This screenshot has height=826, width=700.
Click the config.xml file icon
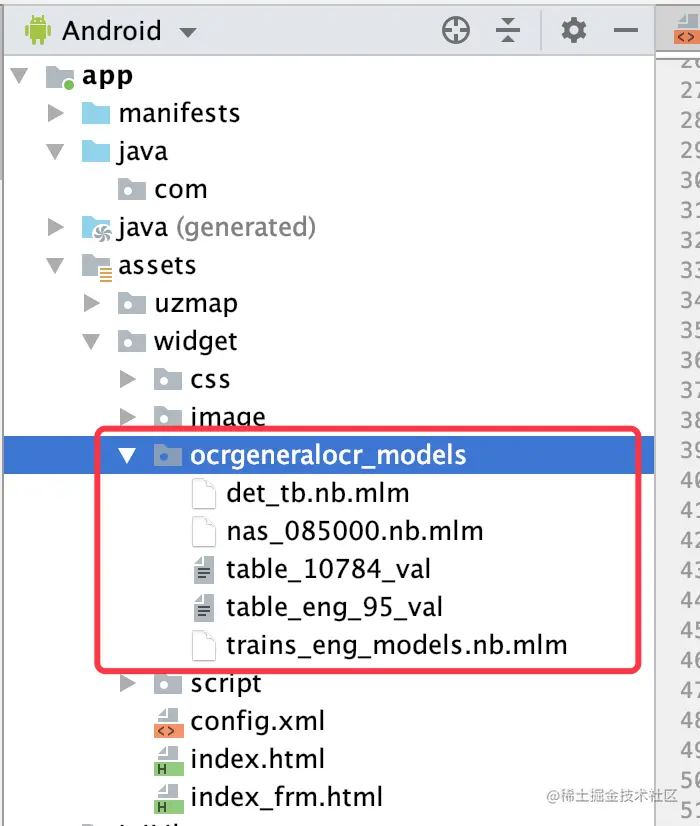tap(167, 722)
